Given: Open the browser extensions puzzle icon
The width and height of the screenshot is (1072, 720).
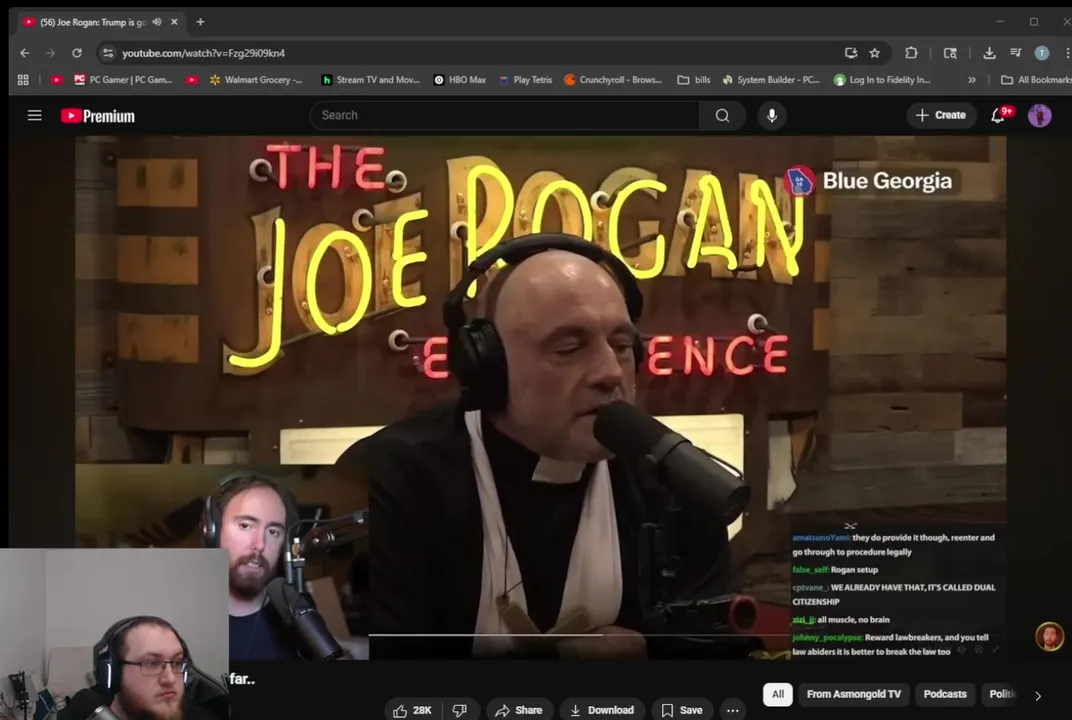Looking at the screenshot, I should coord(911,53).
